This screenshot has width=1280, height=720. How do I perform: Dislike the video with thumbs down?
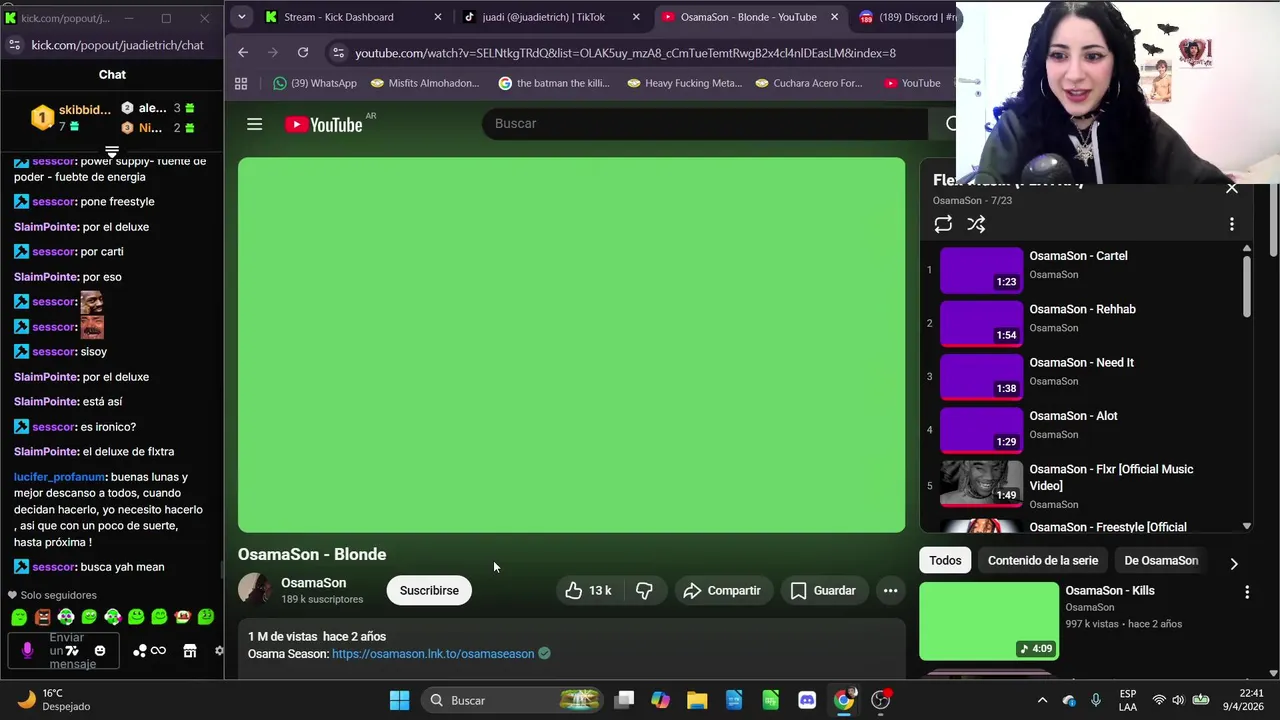click(644, 591)
